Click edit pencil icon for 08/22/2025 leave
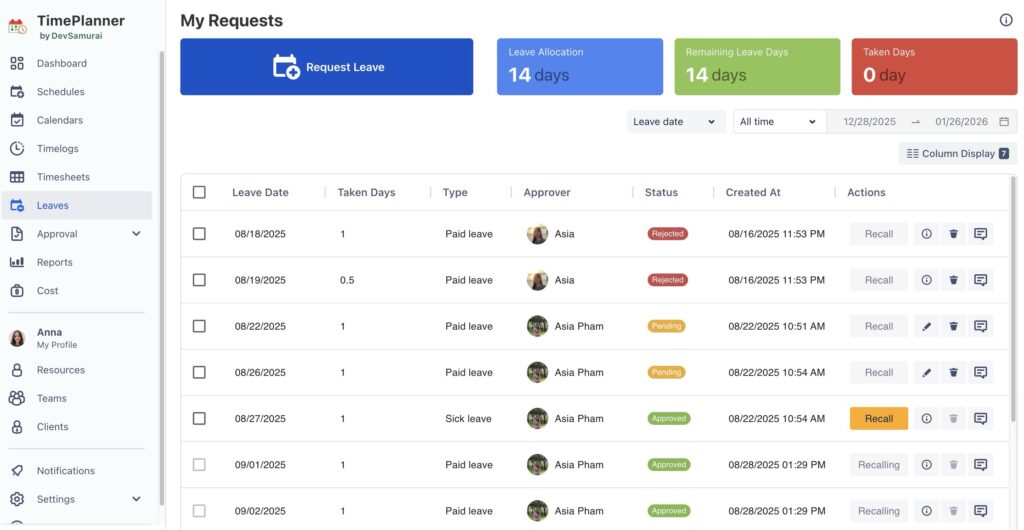Image resolution: width=1024 pixels, height=530 pixels. [926, 326]
